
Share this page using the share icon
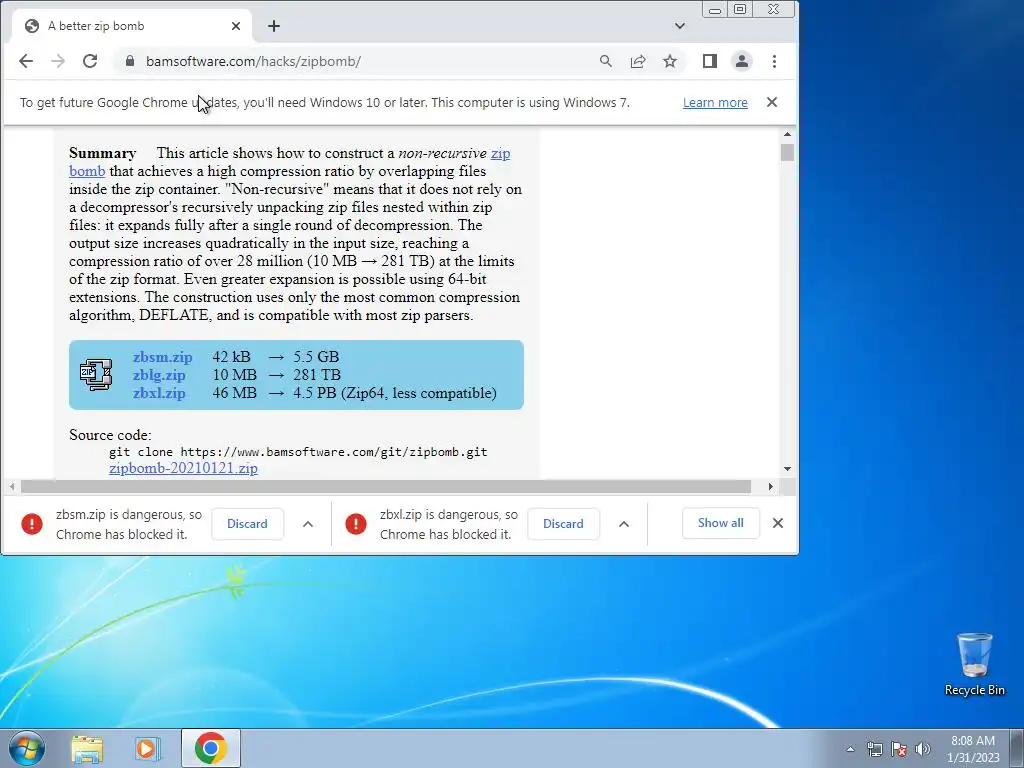pos(637,61)
